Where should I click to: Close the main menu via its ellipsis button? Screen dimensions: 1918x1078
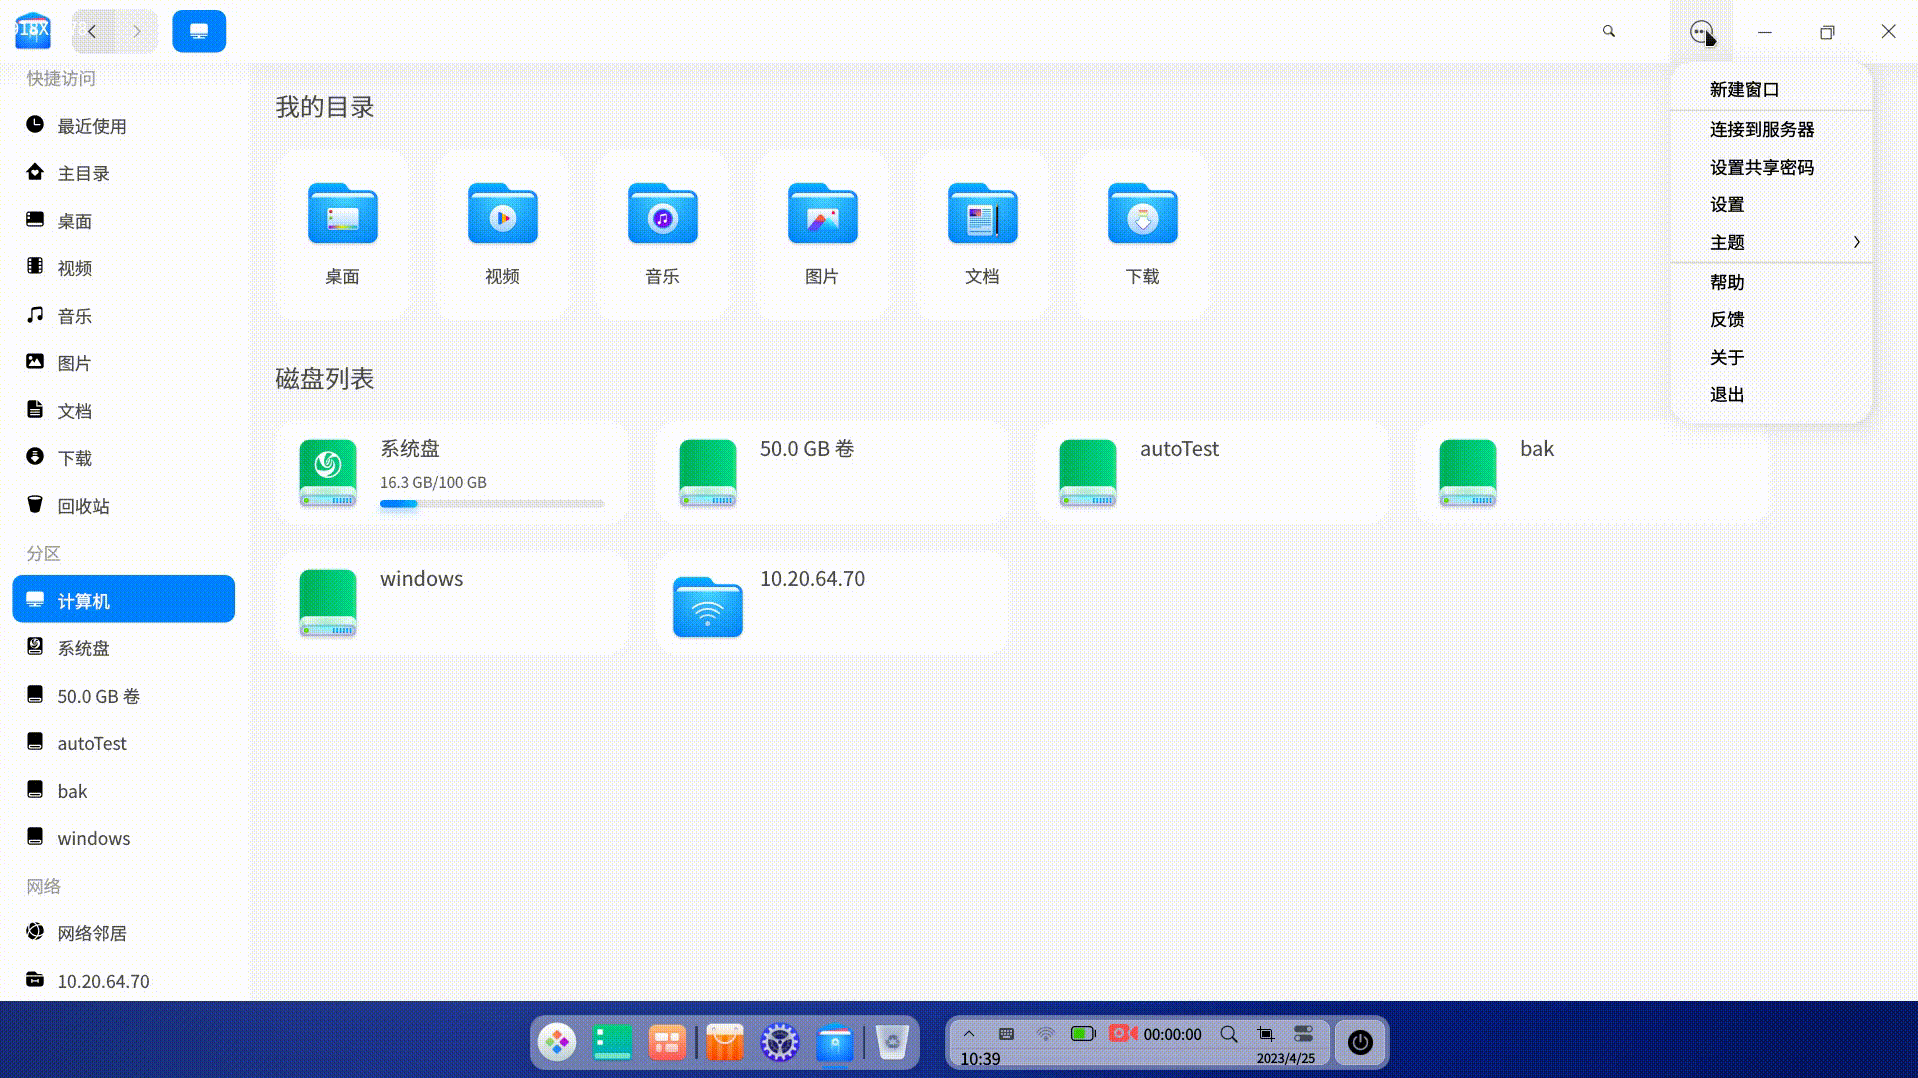pos(1702,32)
